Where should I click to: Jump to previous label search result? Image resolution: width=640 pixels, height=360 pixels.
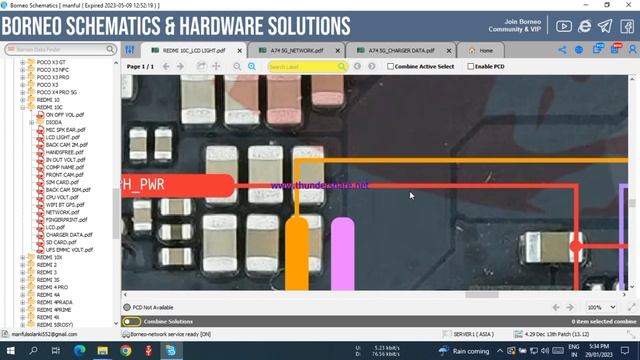(357, 66)
